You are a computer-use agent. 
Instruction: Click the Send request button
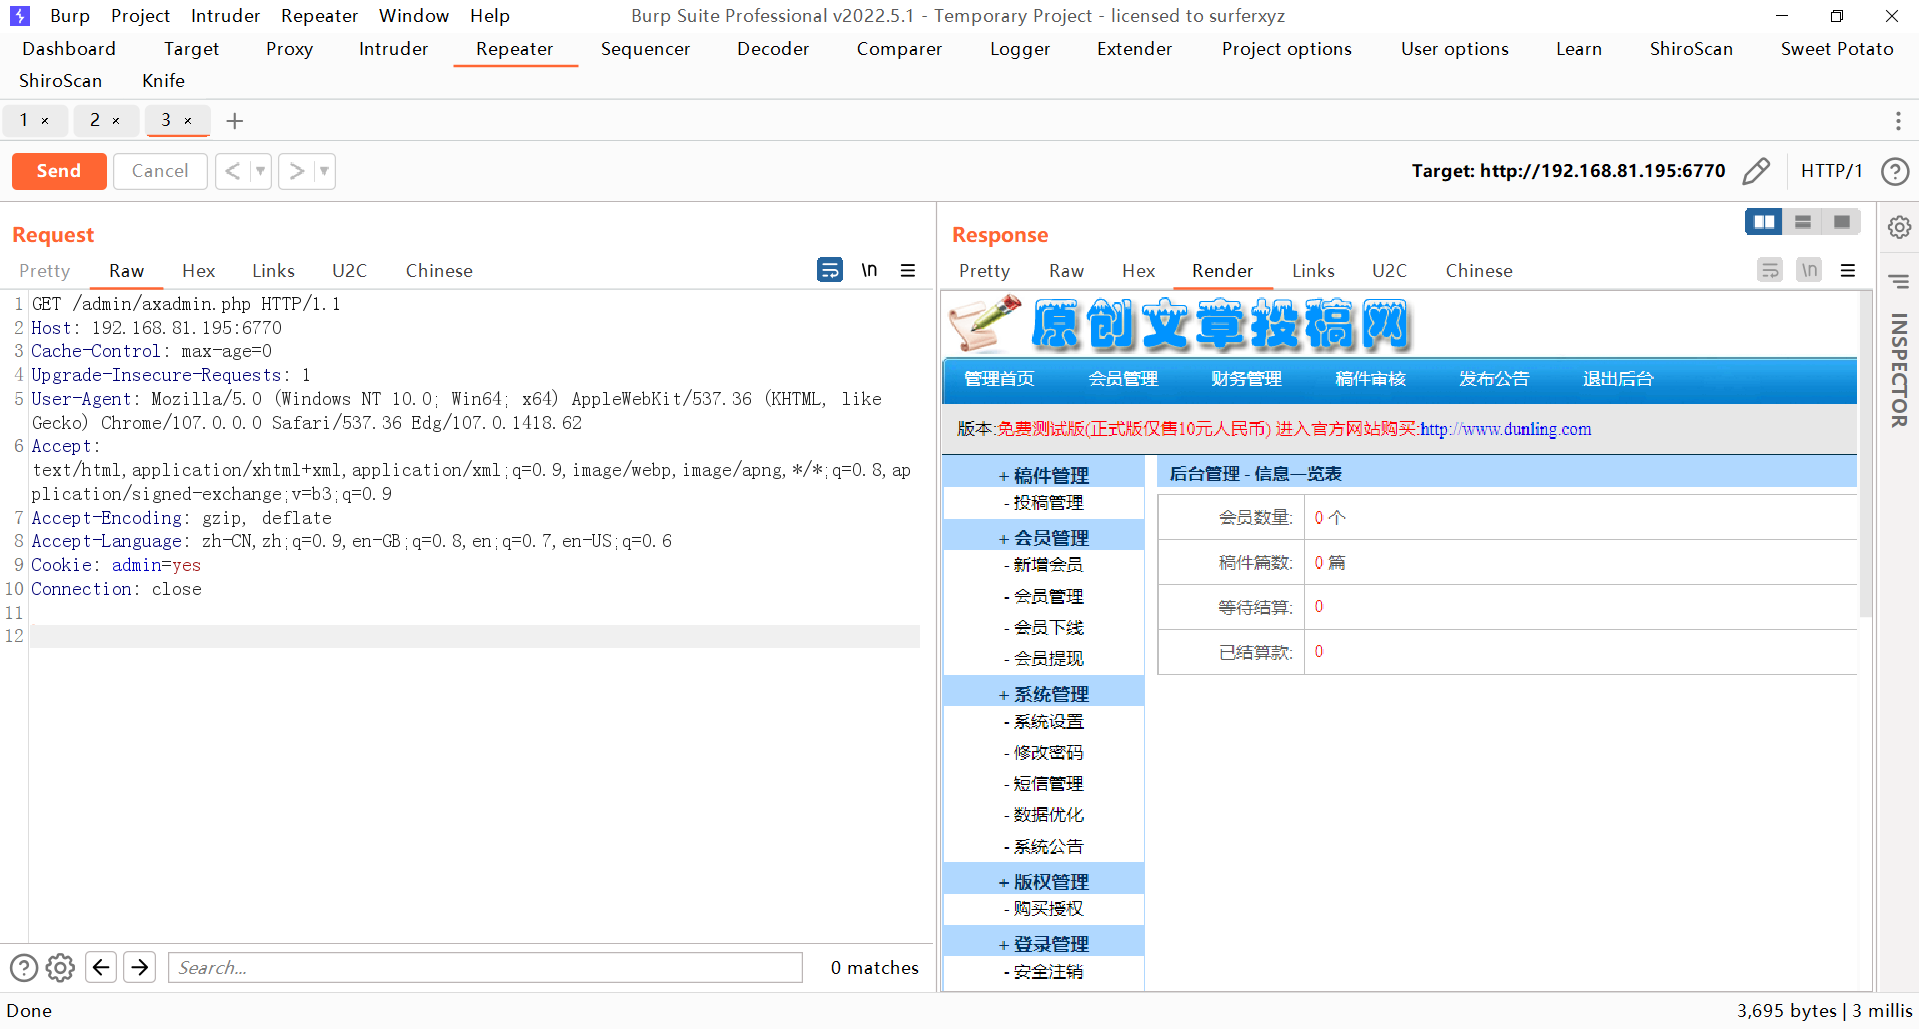(x=59, y=171)
